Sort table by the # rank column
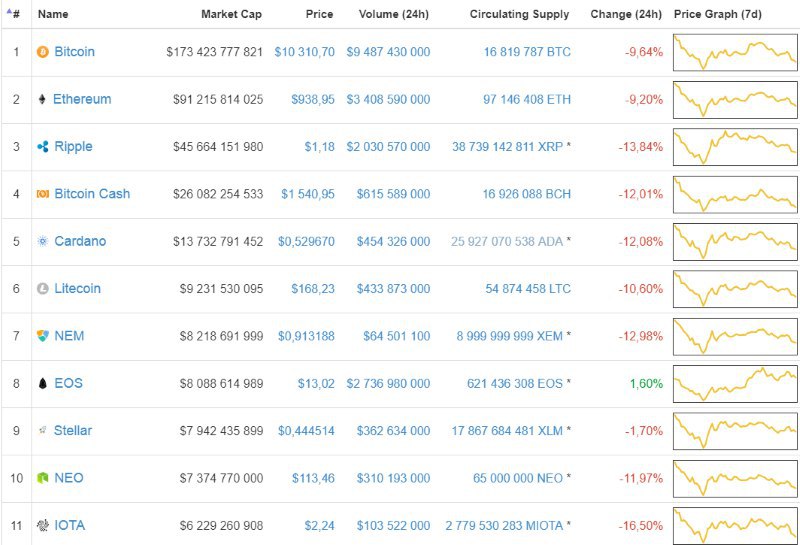 [x=14, y=14]
